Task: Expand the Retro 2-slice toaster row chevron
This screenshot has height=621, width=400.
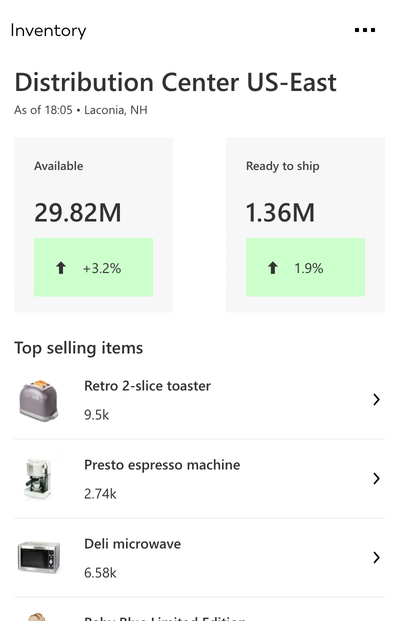Action: [x=376, y=400]
